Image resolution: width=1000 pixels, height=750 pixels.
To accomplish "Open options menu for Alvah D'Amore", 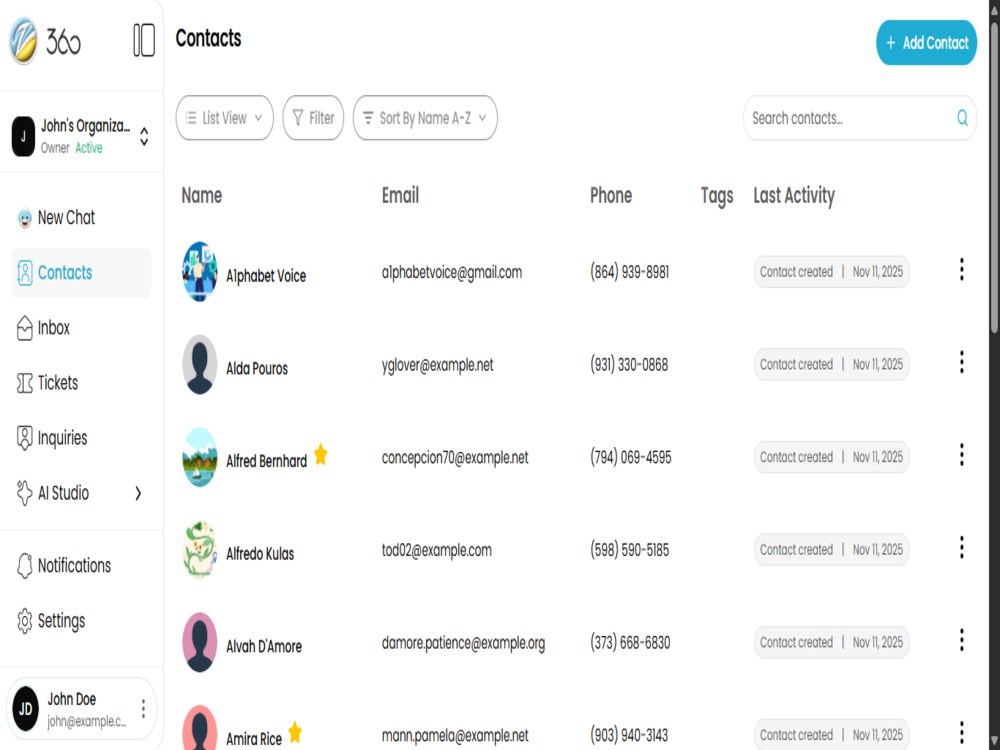I will click(x=961, y=640).
